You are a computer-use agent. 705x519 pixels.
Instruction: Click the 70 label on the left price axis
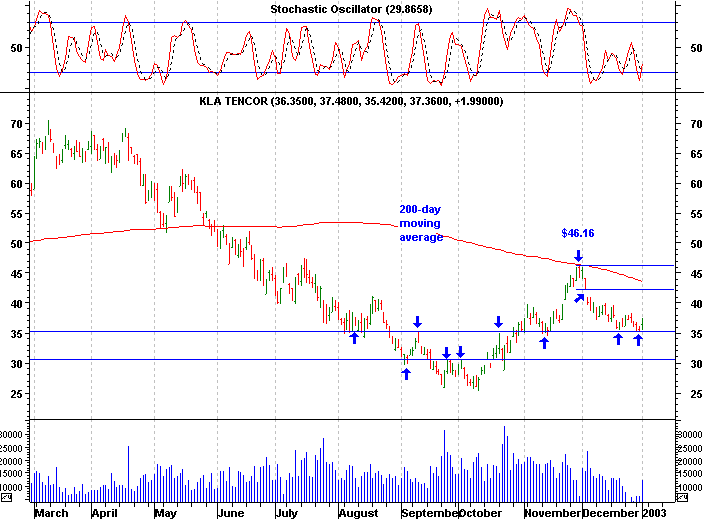[16, 124]
